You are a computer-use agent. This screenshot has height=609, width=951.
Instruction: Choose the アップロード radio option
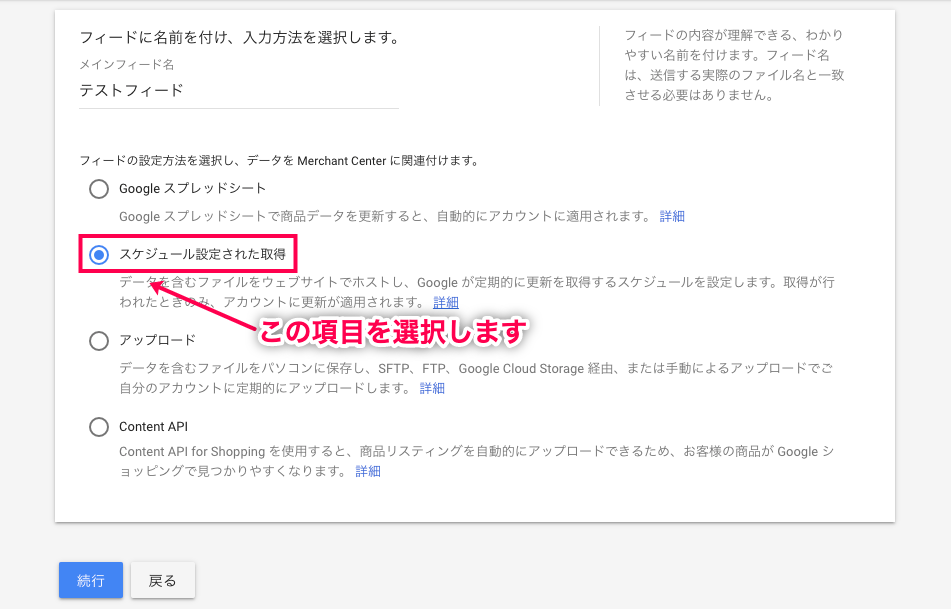click(99, 341)
